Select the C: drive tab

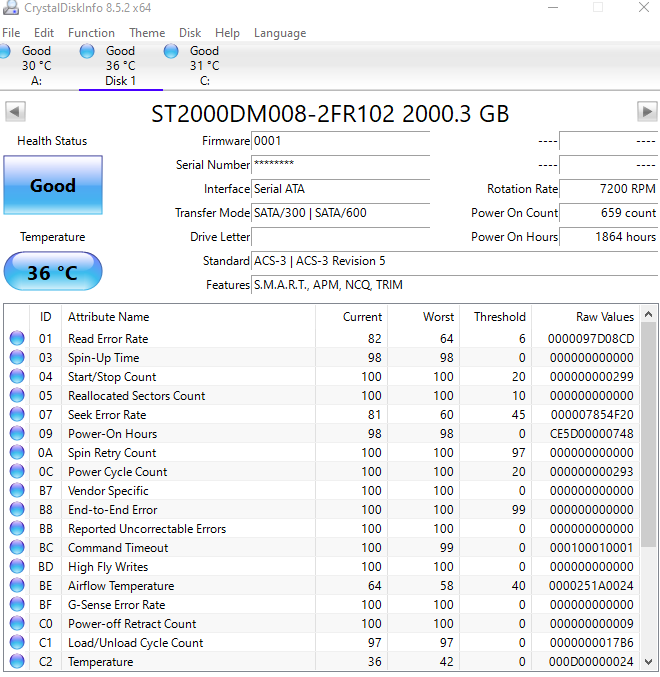(x=205, y=66)
